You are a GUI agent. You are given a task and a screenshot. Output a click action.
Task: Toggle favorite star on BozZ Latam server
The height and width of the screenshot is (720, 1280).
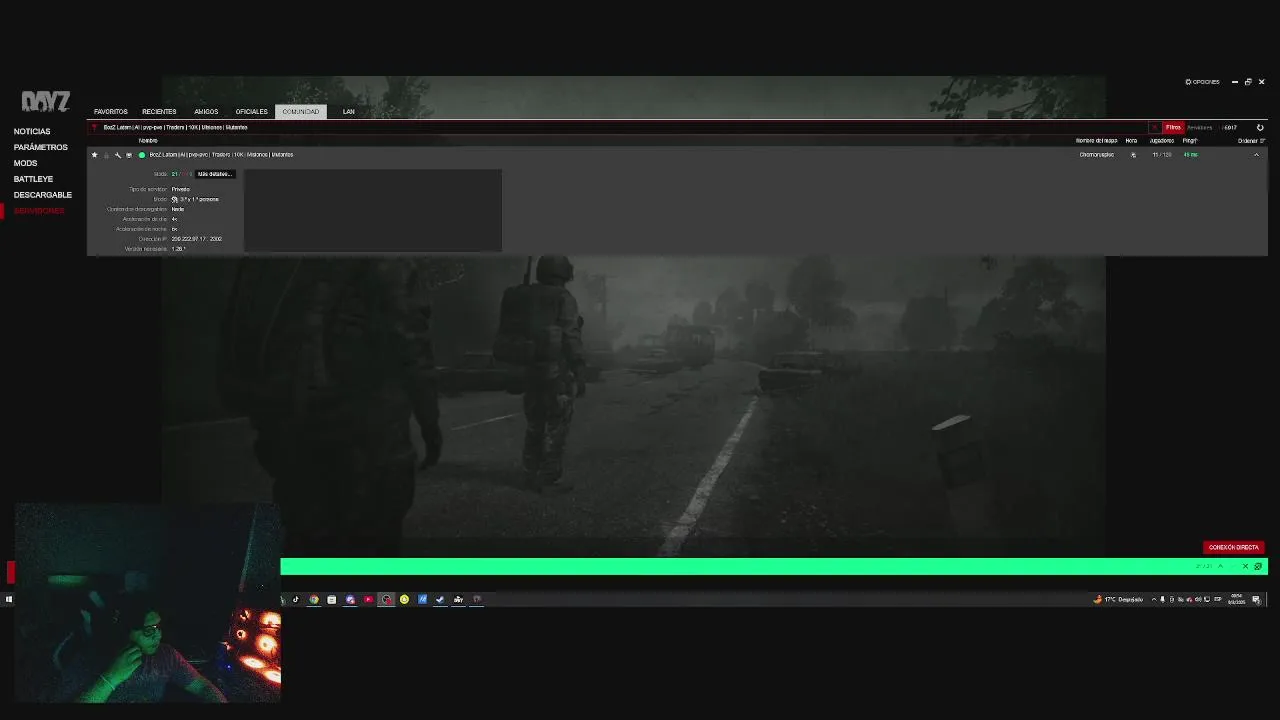tap(95, 155)
